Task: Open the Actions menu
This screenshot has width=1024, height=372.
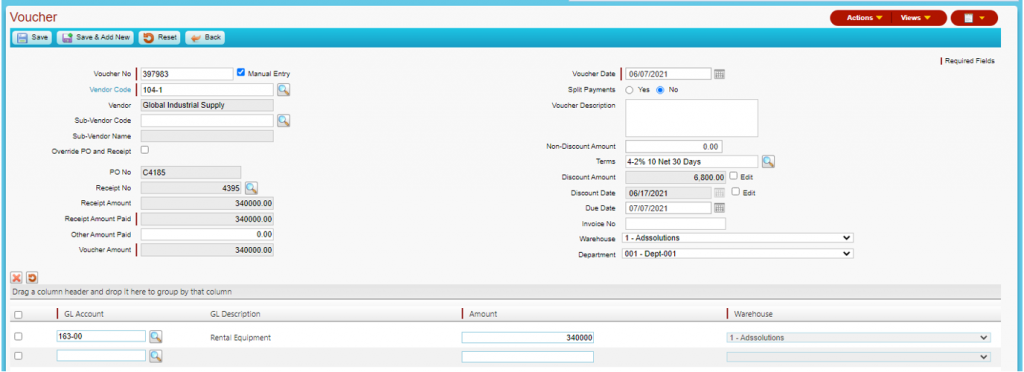Action: [863, 18]
